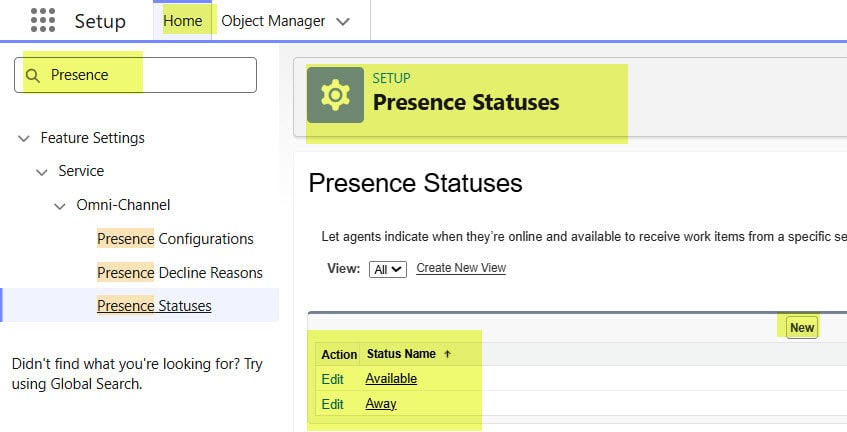Select Service tree label

(x=81, y=171)
